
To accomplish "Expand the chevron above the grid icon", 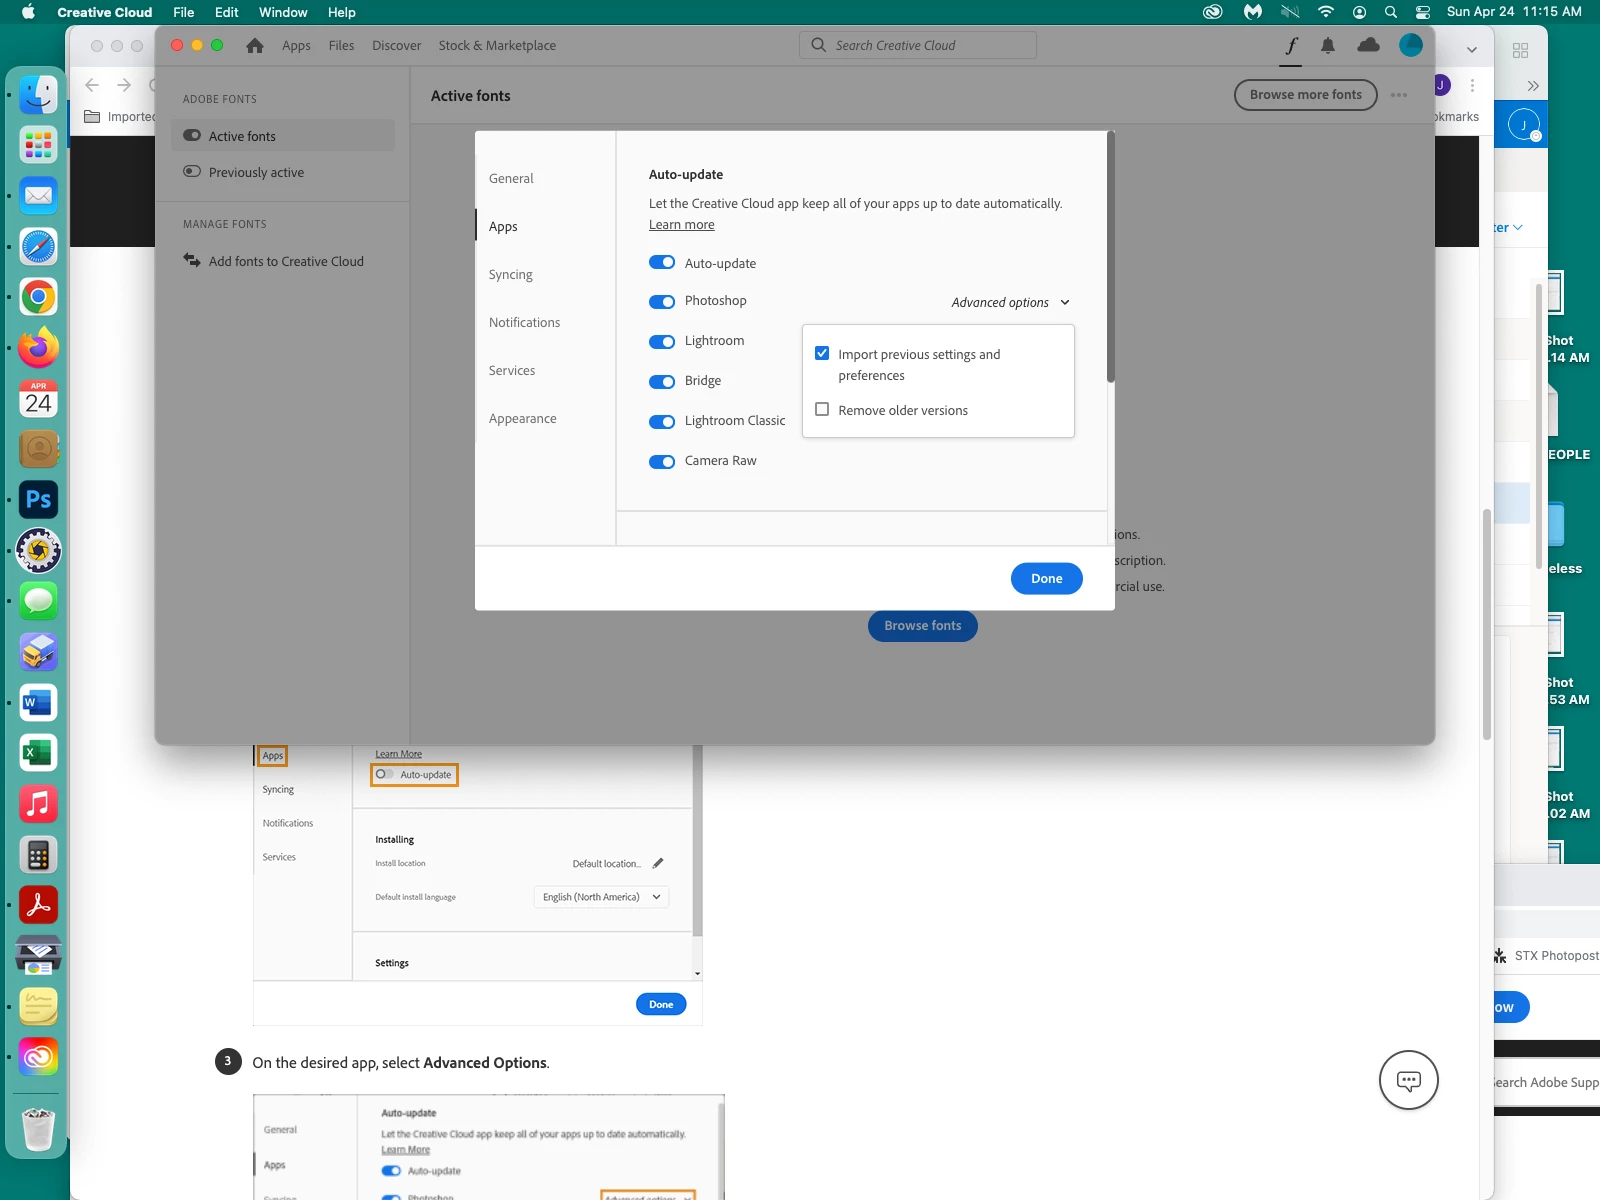I will point(1472,49).
